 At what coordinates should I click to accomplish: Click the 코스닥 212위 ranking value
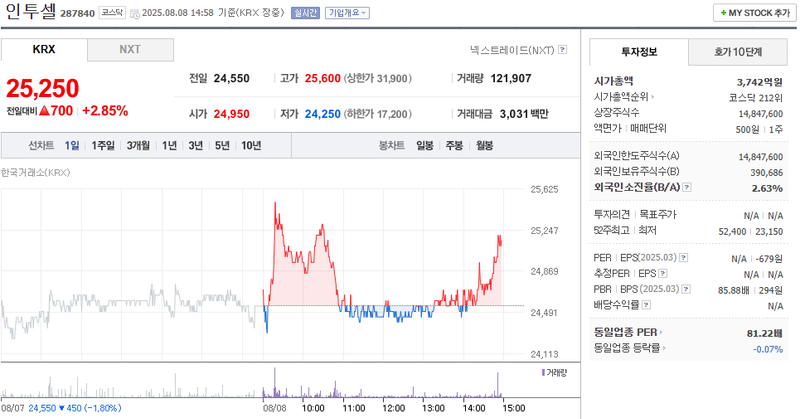coord(756,98)
